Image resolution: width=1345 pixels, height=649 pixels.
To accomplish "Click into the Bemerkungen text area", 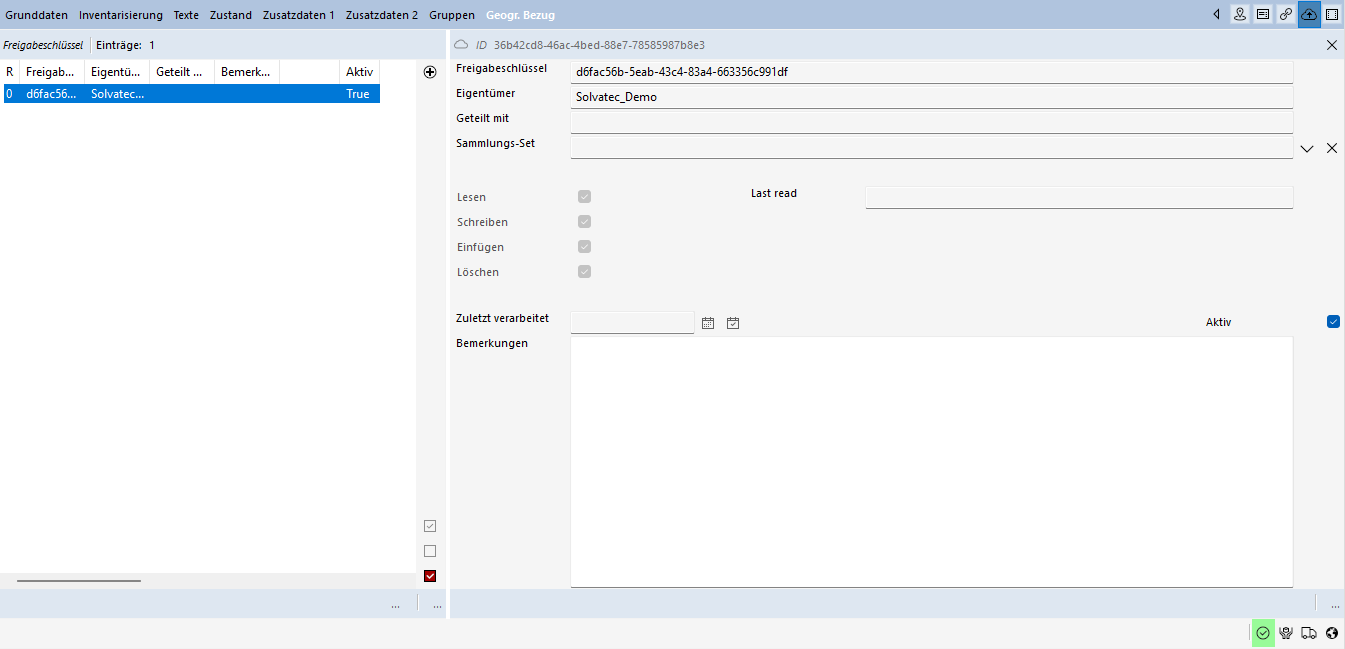I will coord(930,460).
